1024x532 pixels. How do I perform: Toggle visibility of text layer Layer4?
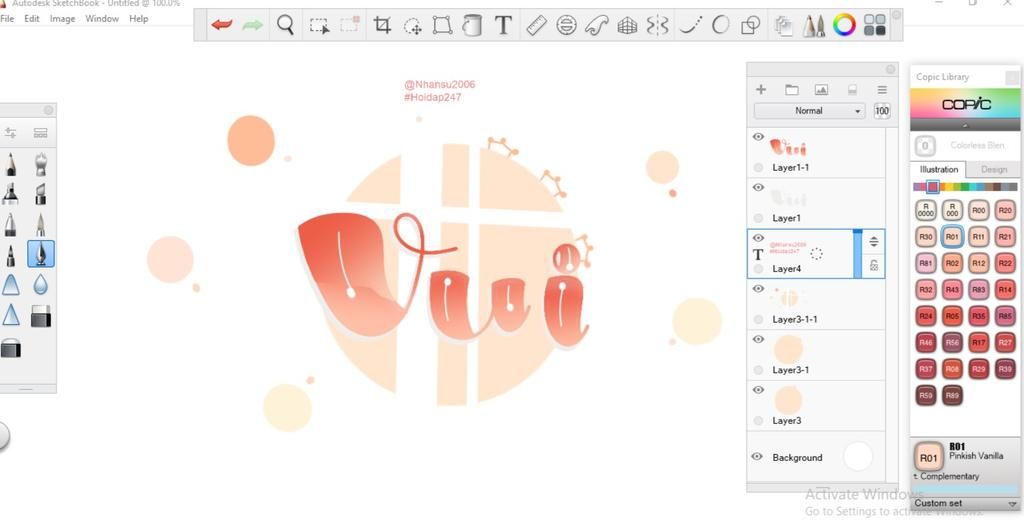(x=758, y=238)
